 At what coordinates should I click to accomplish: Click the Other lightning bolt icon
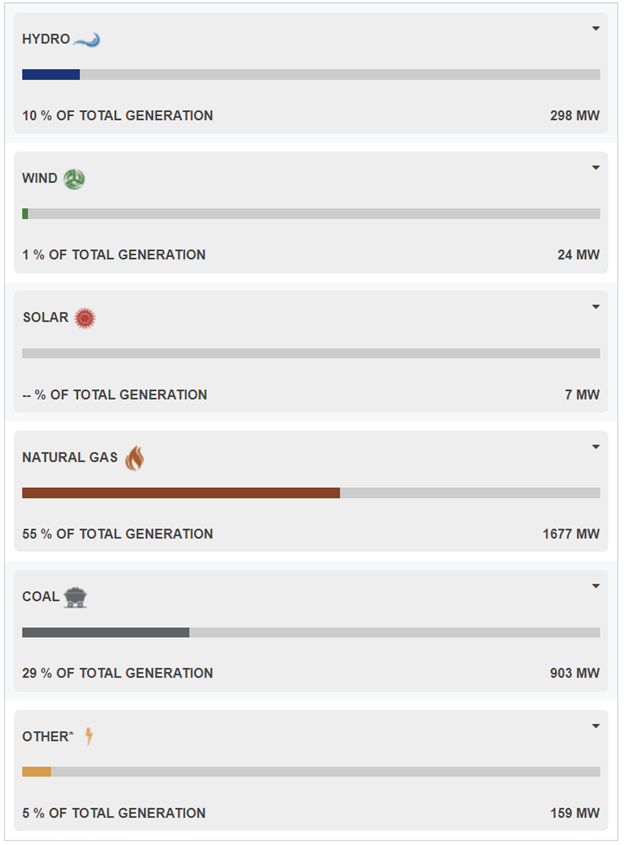click(x=89, y=737)
